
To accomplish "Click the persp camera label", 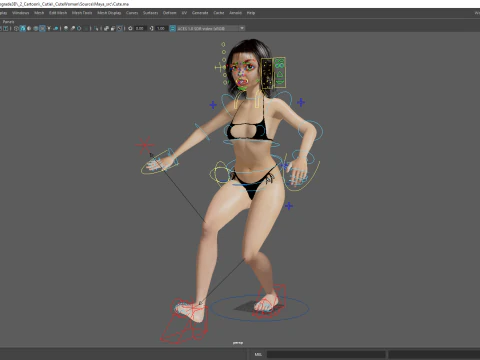I will tap(238, 343).
